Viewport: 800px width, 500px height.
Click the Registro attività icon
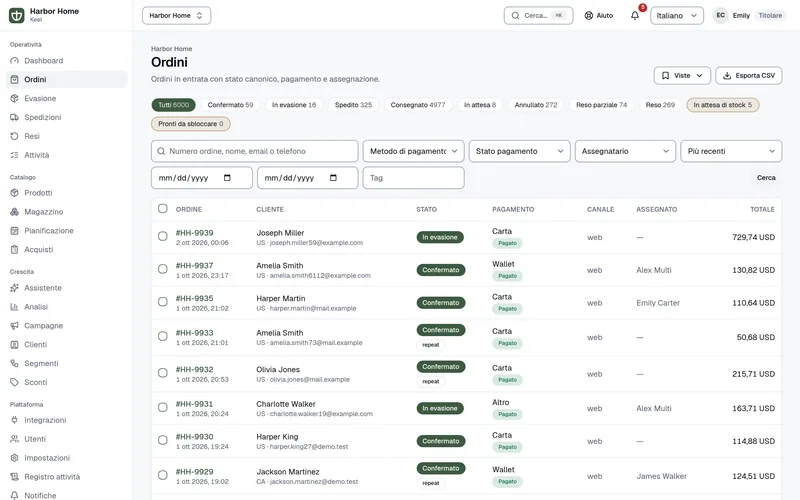pyautogui.click(x=14, y=477)
